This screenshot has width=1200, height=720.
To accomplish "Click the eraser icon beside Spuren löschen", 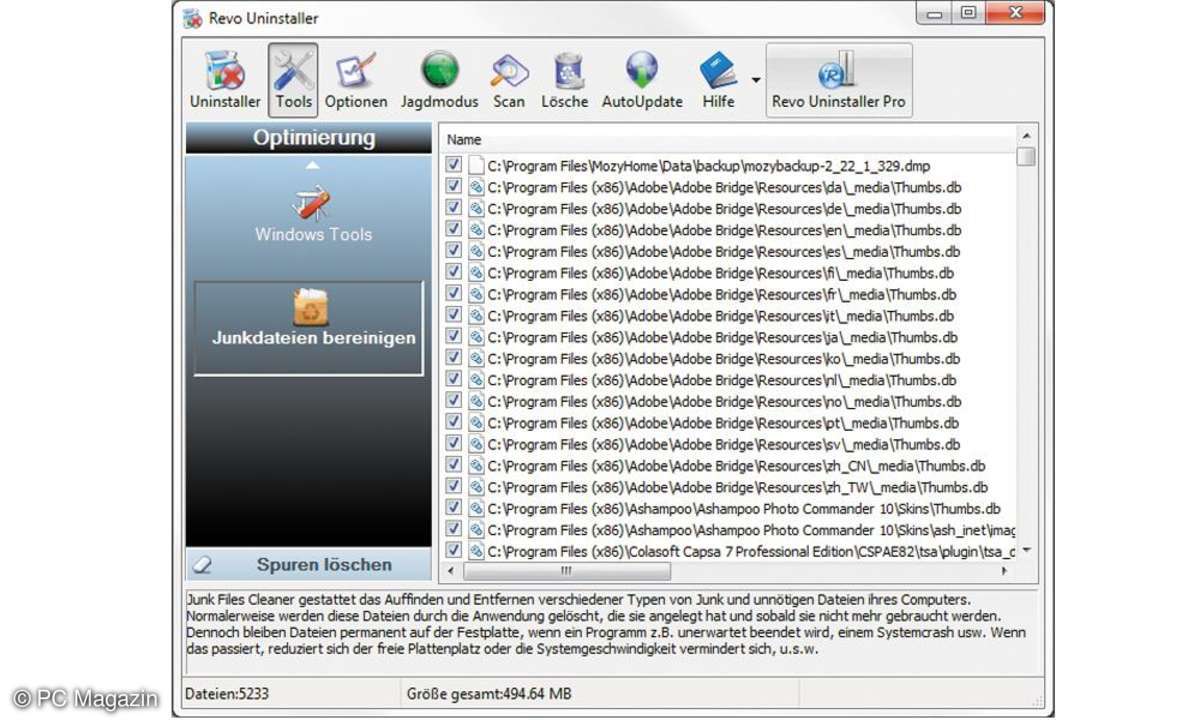I will coord(202,565).
